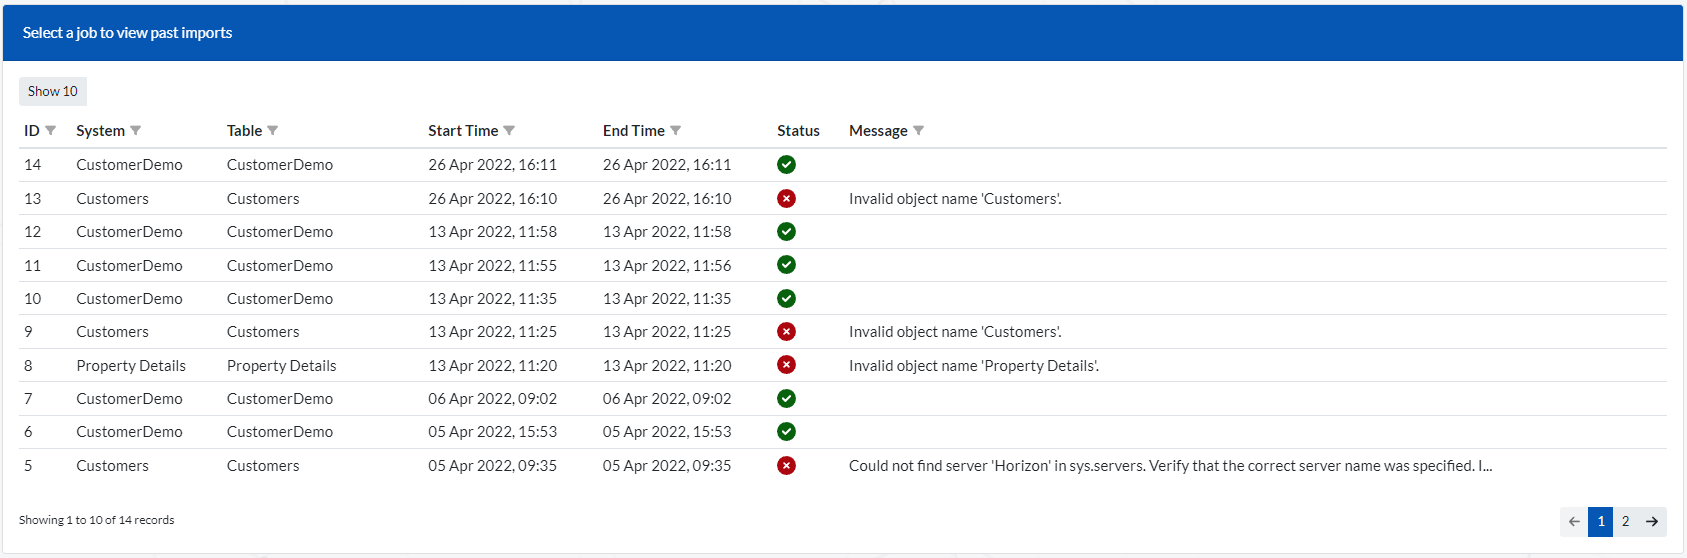Go to the previous page arrow
The height and width of the screenshot is (558, 1687).
pos(1574,521)
